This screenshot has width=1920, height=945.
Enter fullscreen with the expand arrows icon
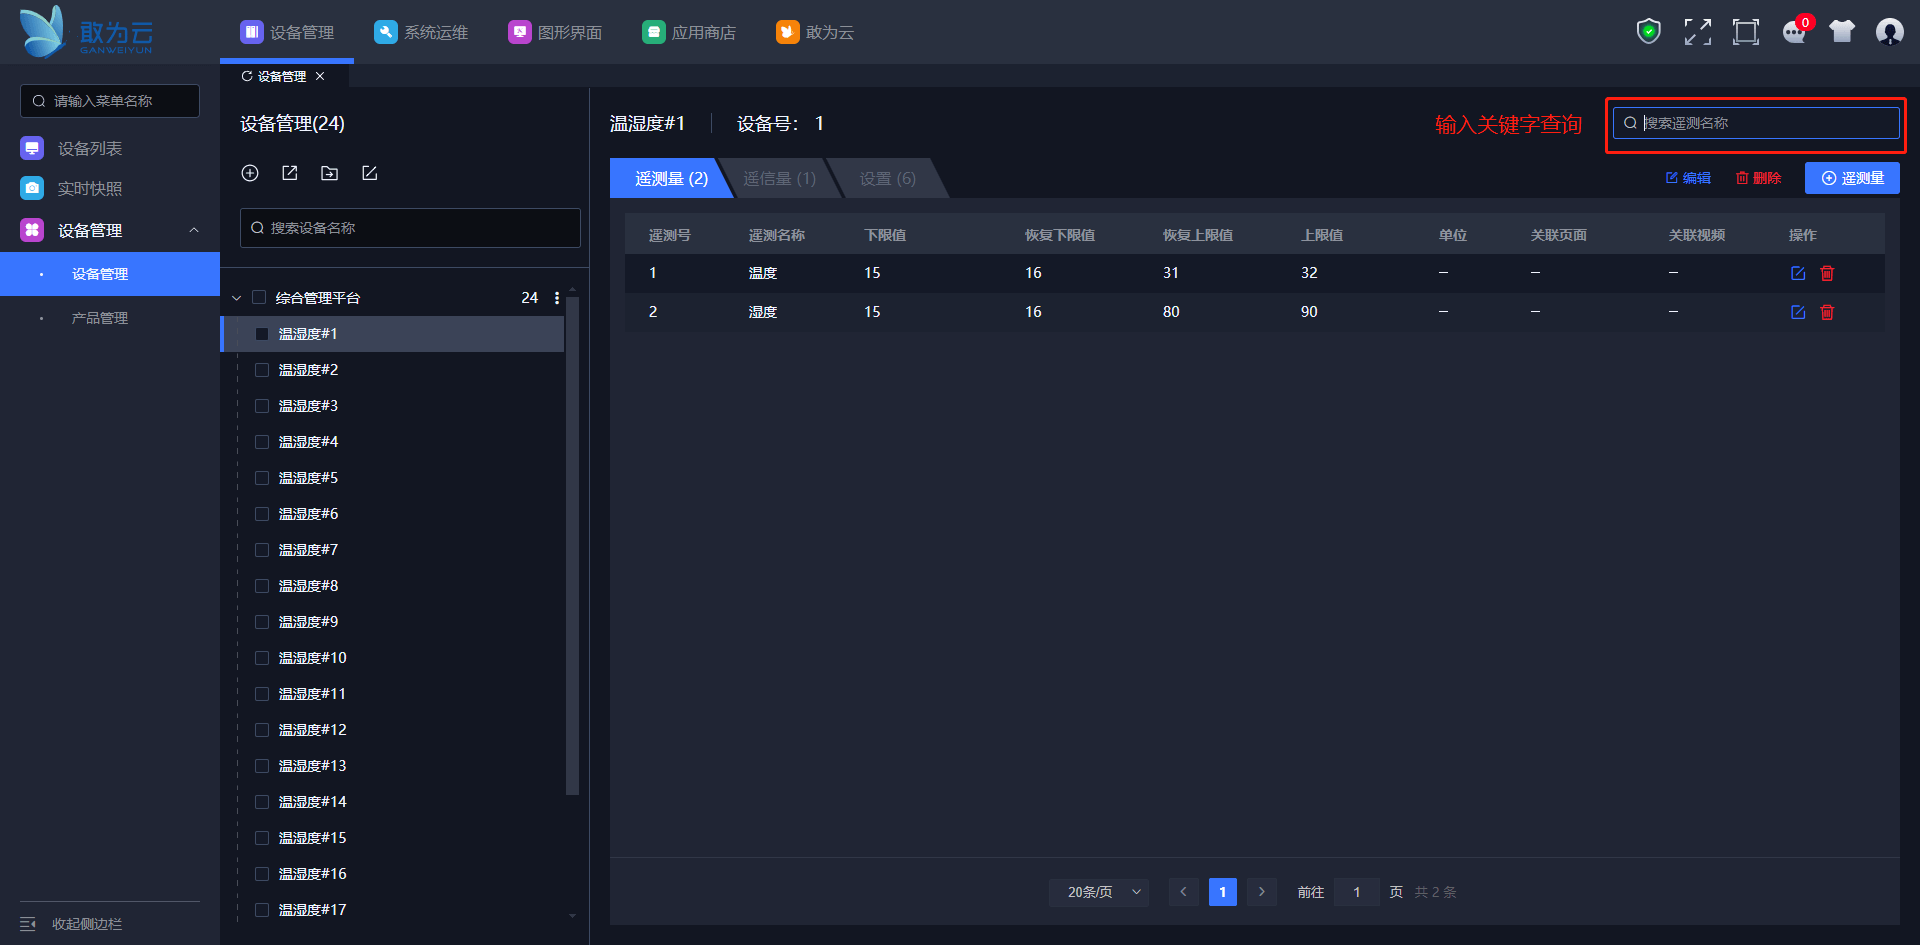pos(1697,32)
